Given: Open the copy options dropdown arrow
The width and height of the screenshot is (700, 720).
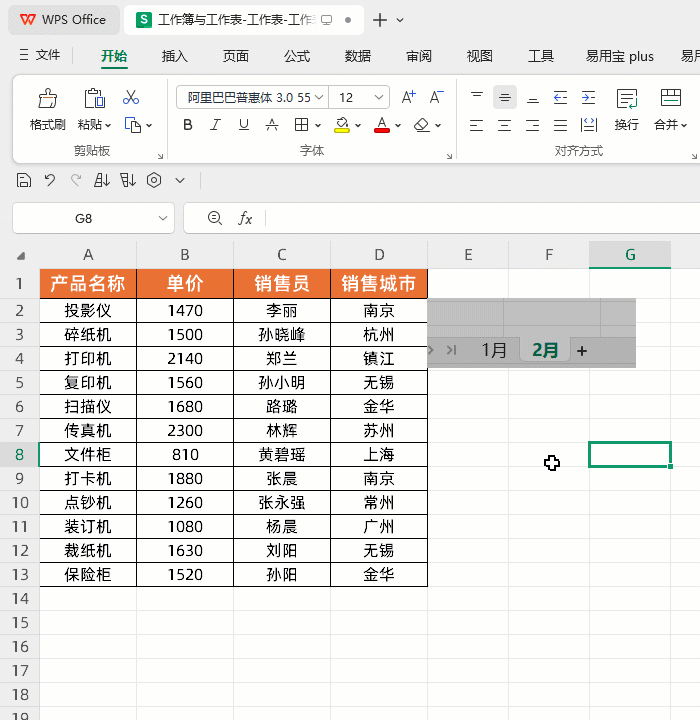Looking at the screenshot, I should click(149, 125).
